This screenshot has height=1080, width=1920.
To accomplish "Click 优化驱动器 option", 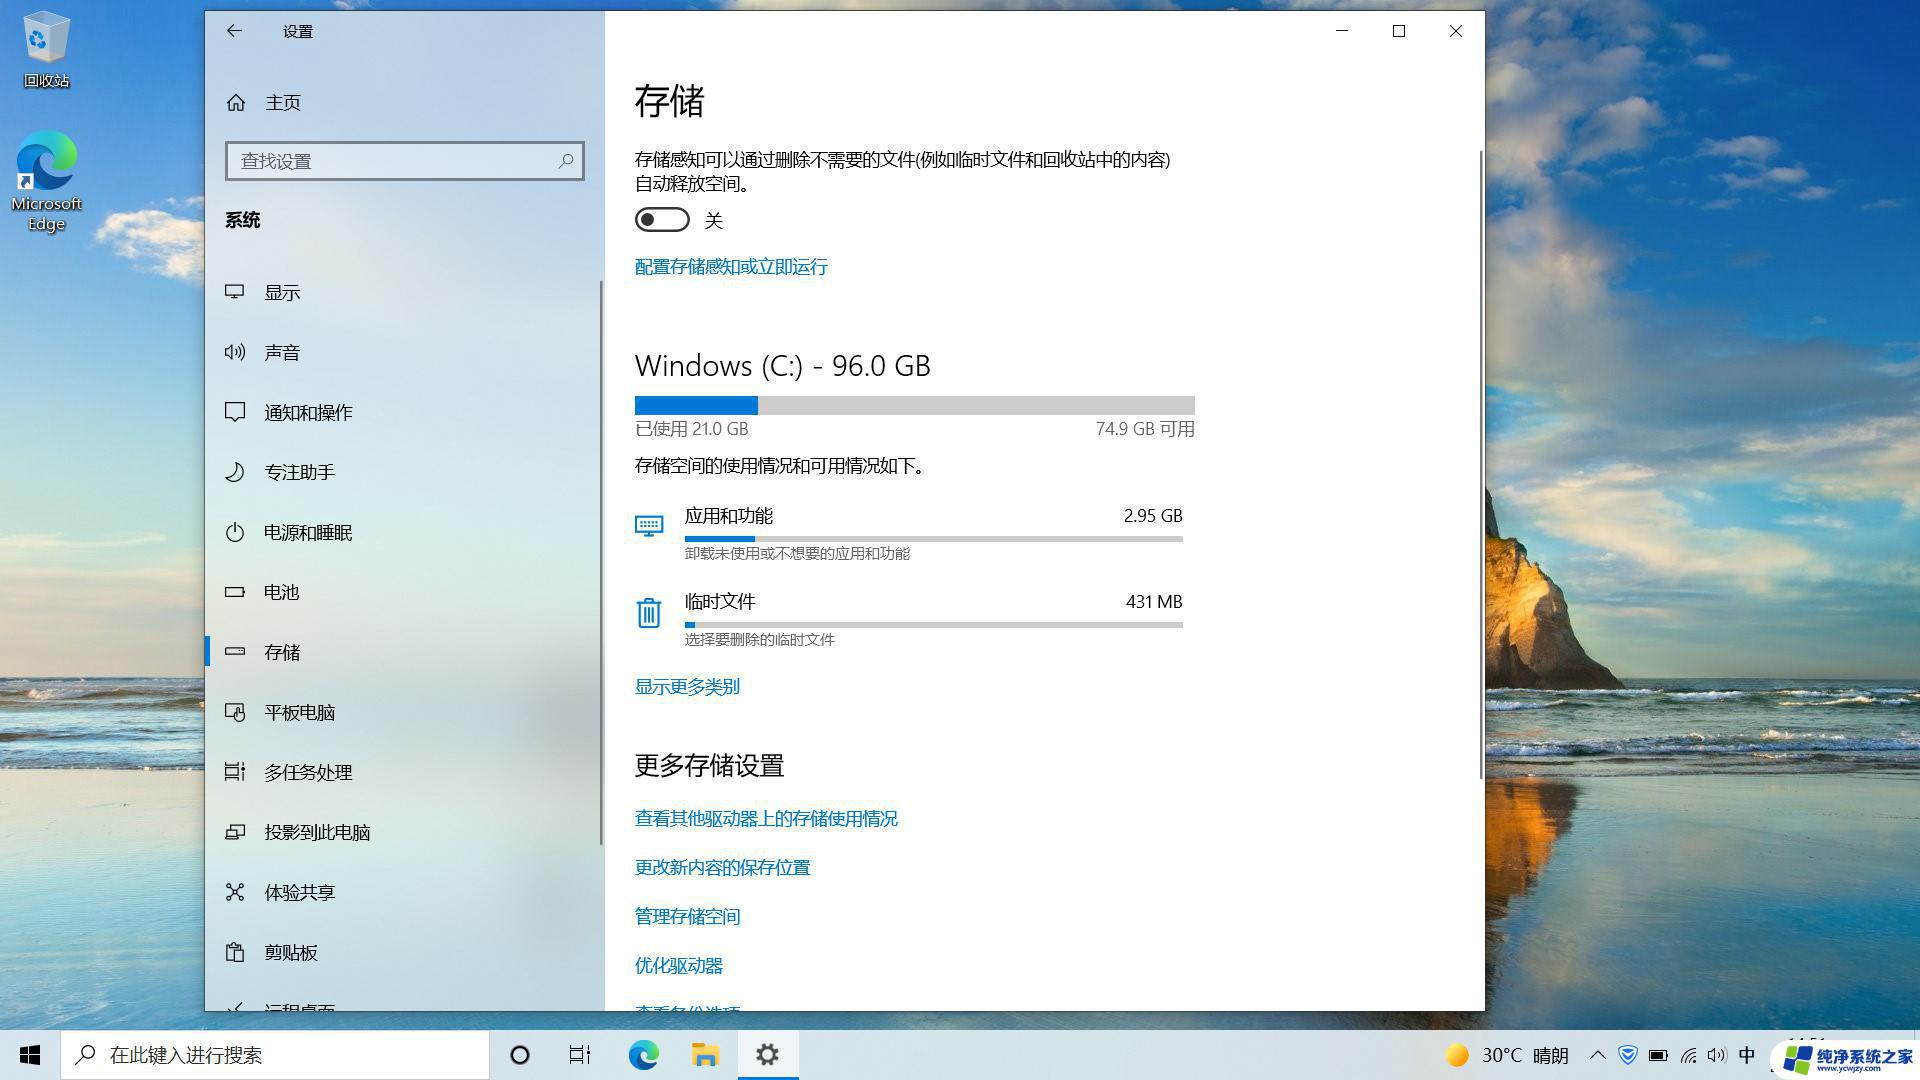I will [x=678, y=964].
